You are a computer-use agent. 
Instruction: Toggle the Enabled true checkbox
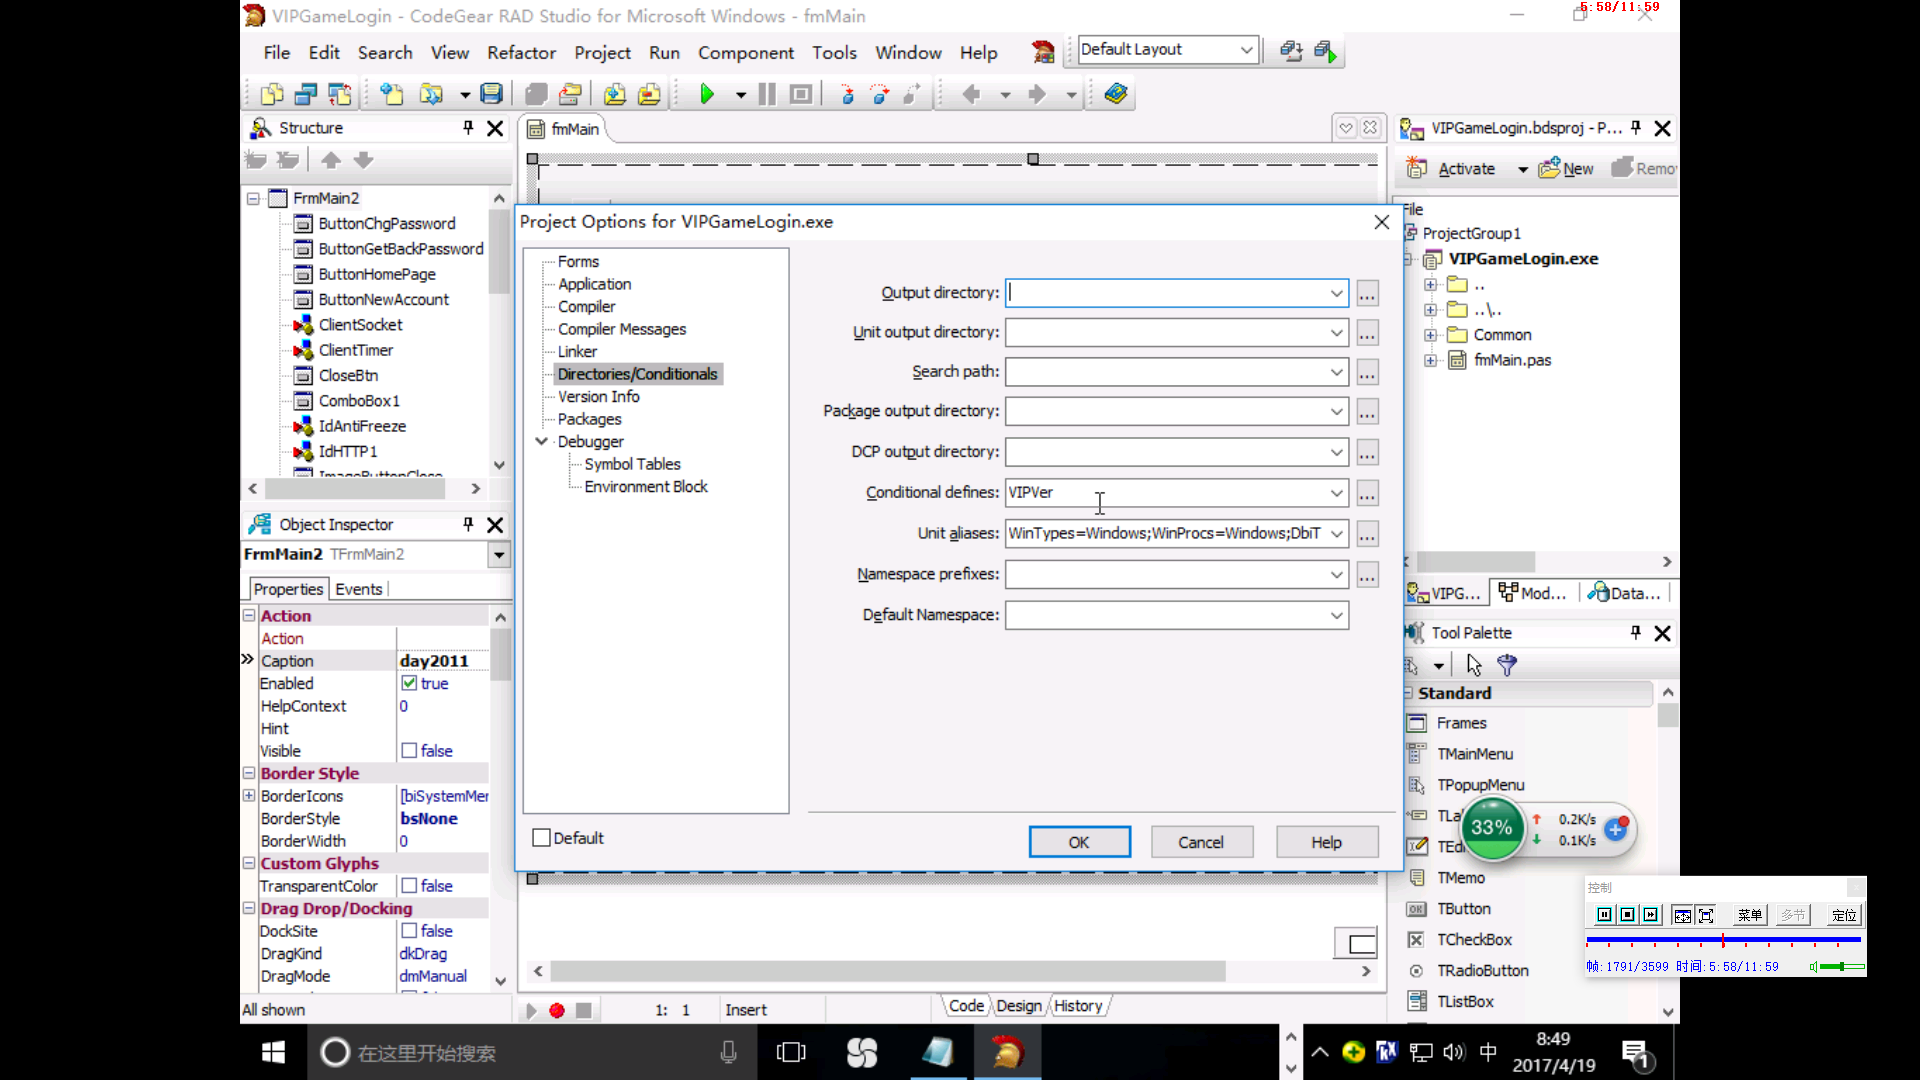pos(409,683)
